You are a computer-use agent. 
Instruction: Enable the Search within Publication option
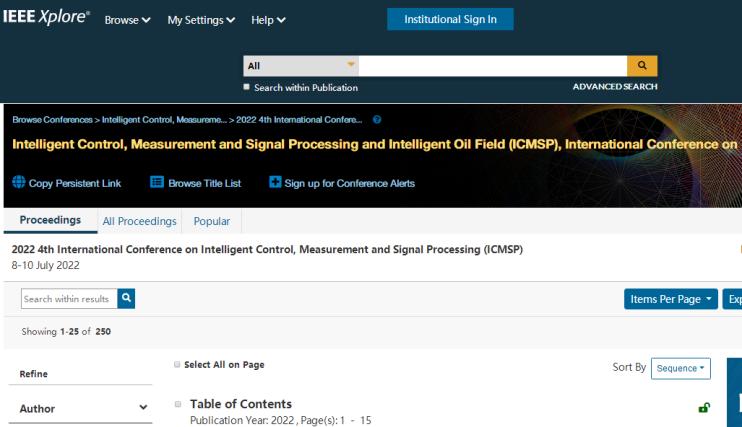tap(248, 86)
